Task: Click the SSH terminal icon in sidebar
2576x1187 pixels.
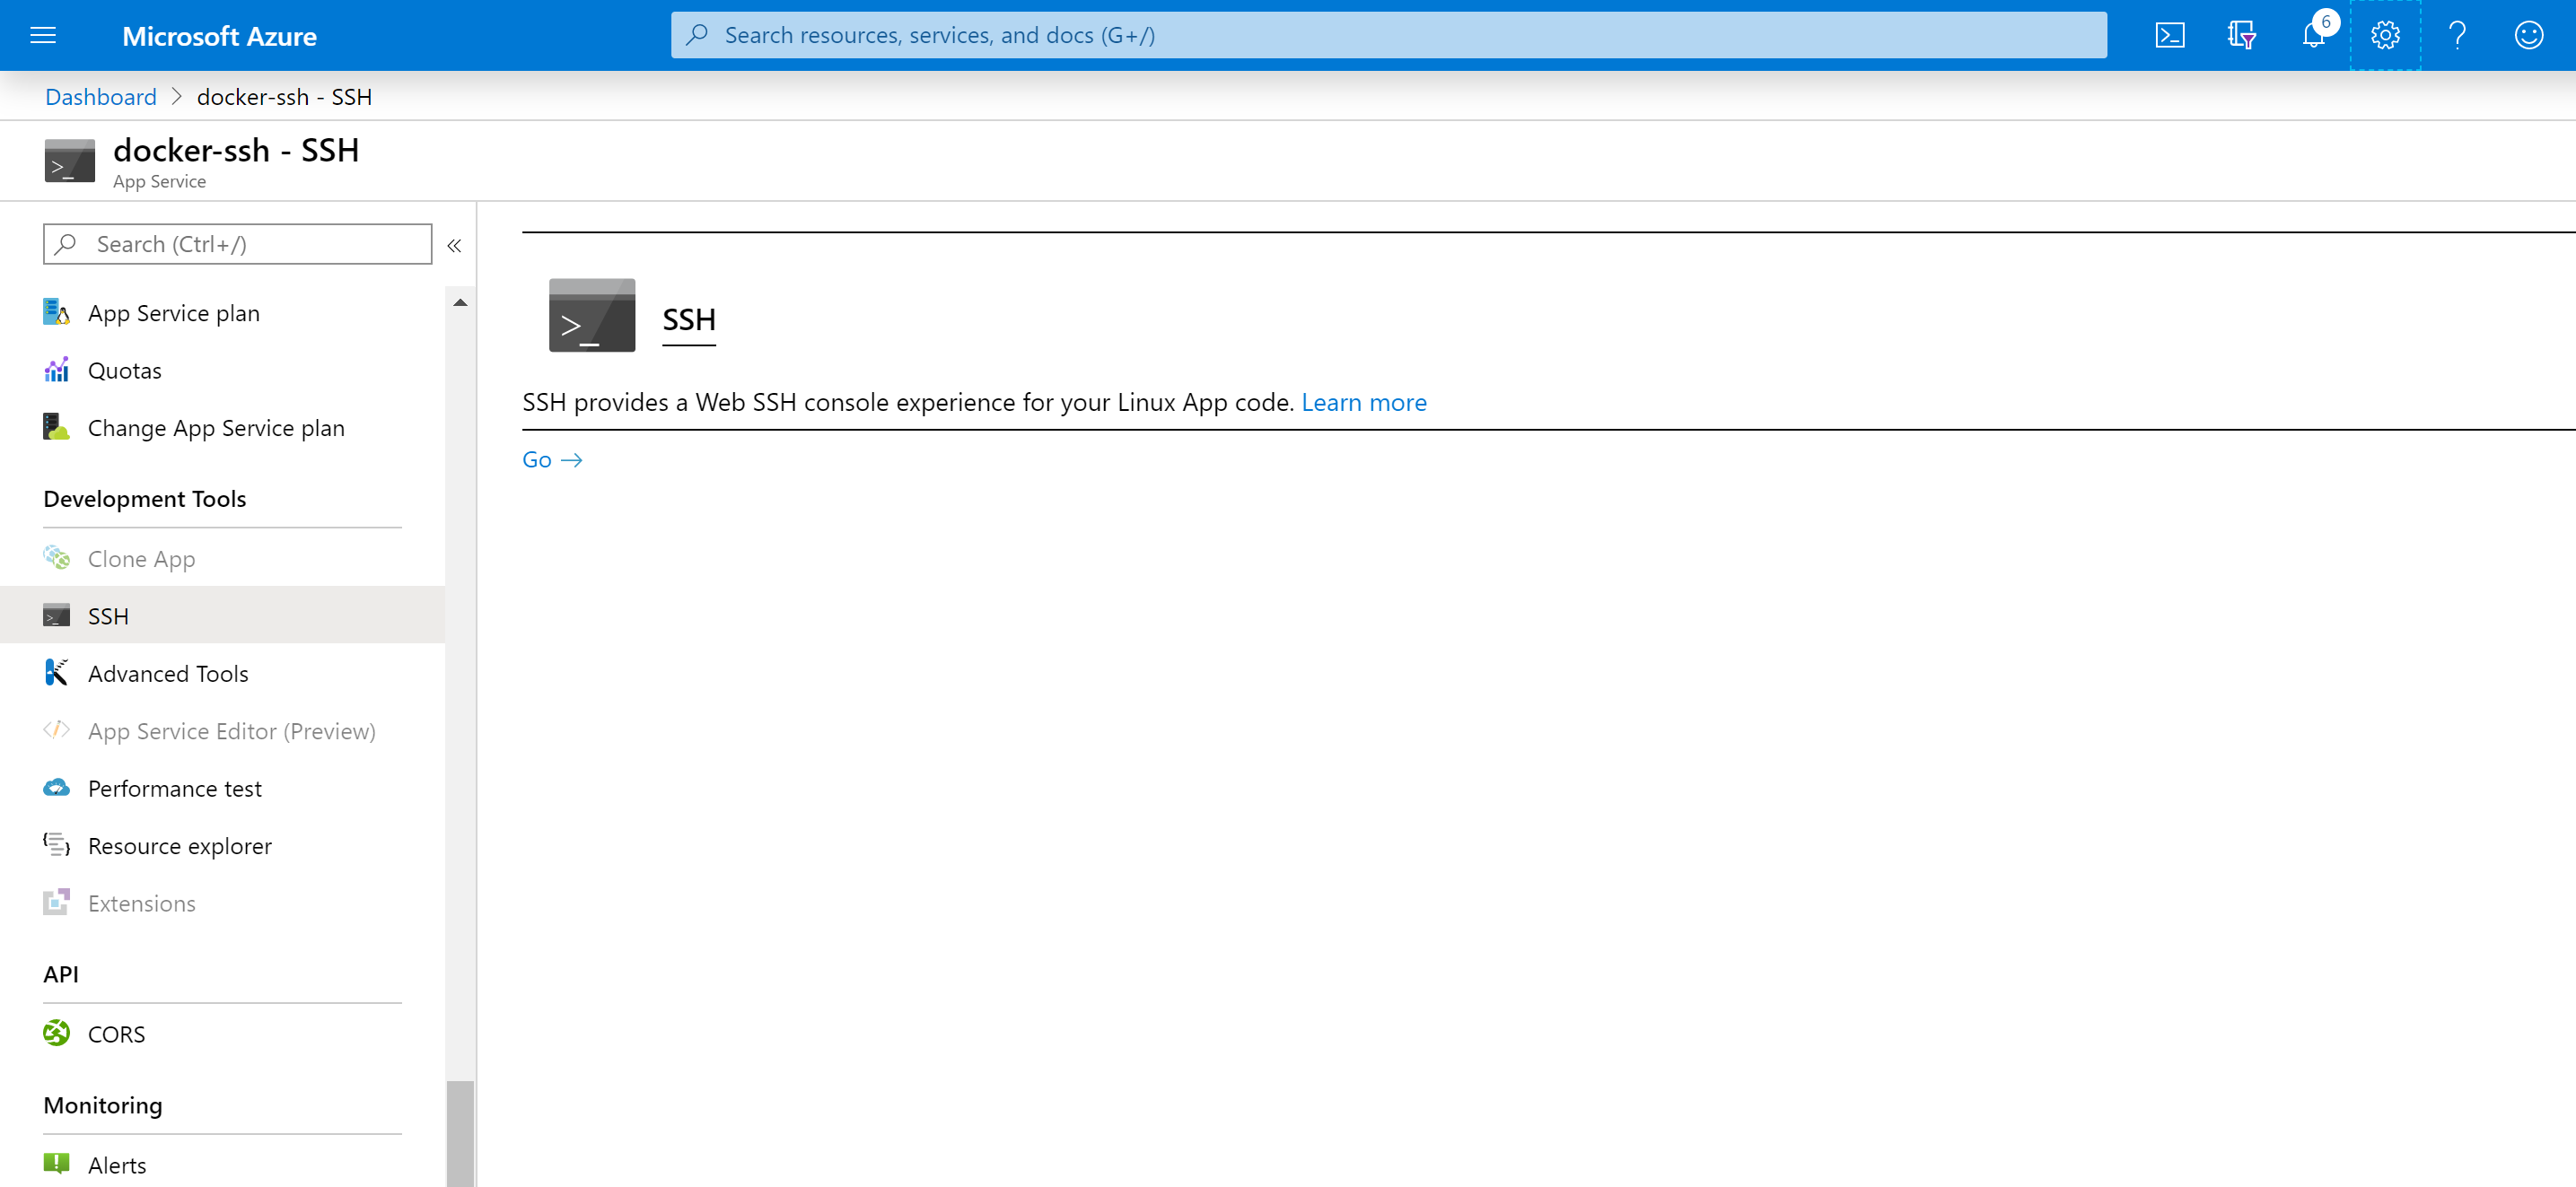Action: 57,615
